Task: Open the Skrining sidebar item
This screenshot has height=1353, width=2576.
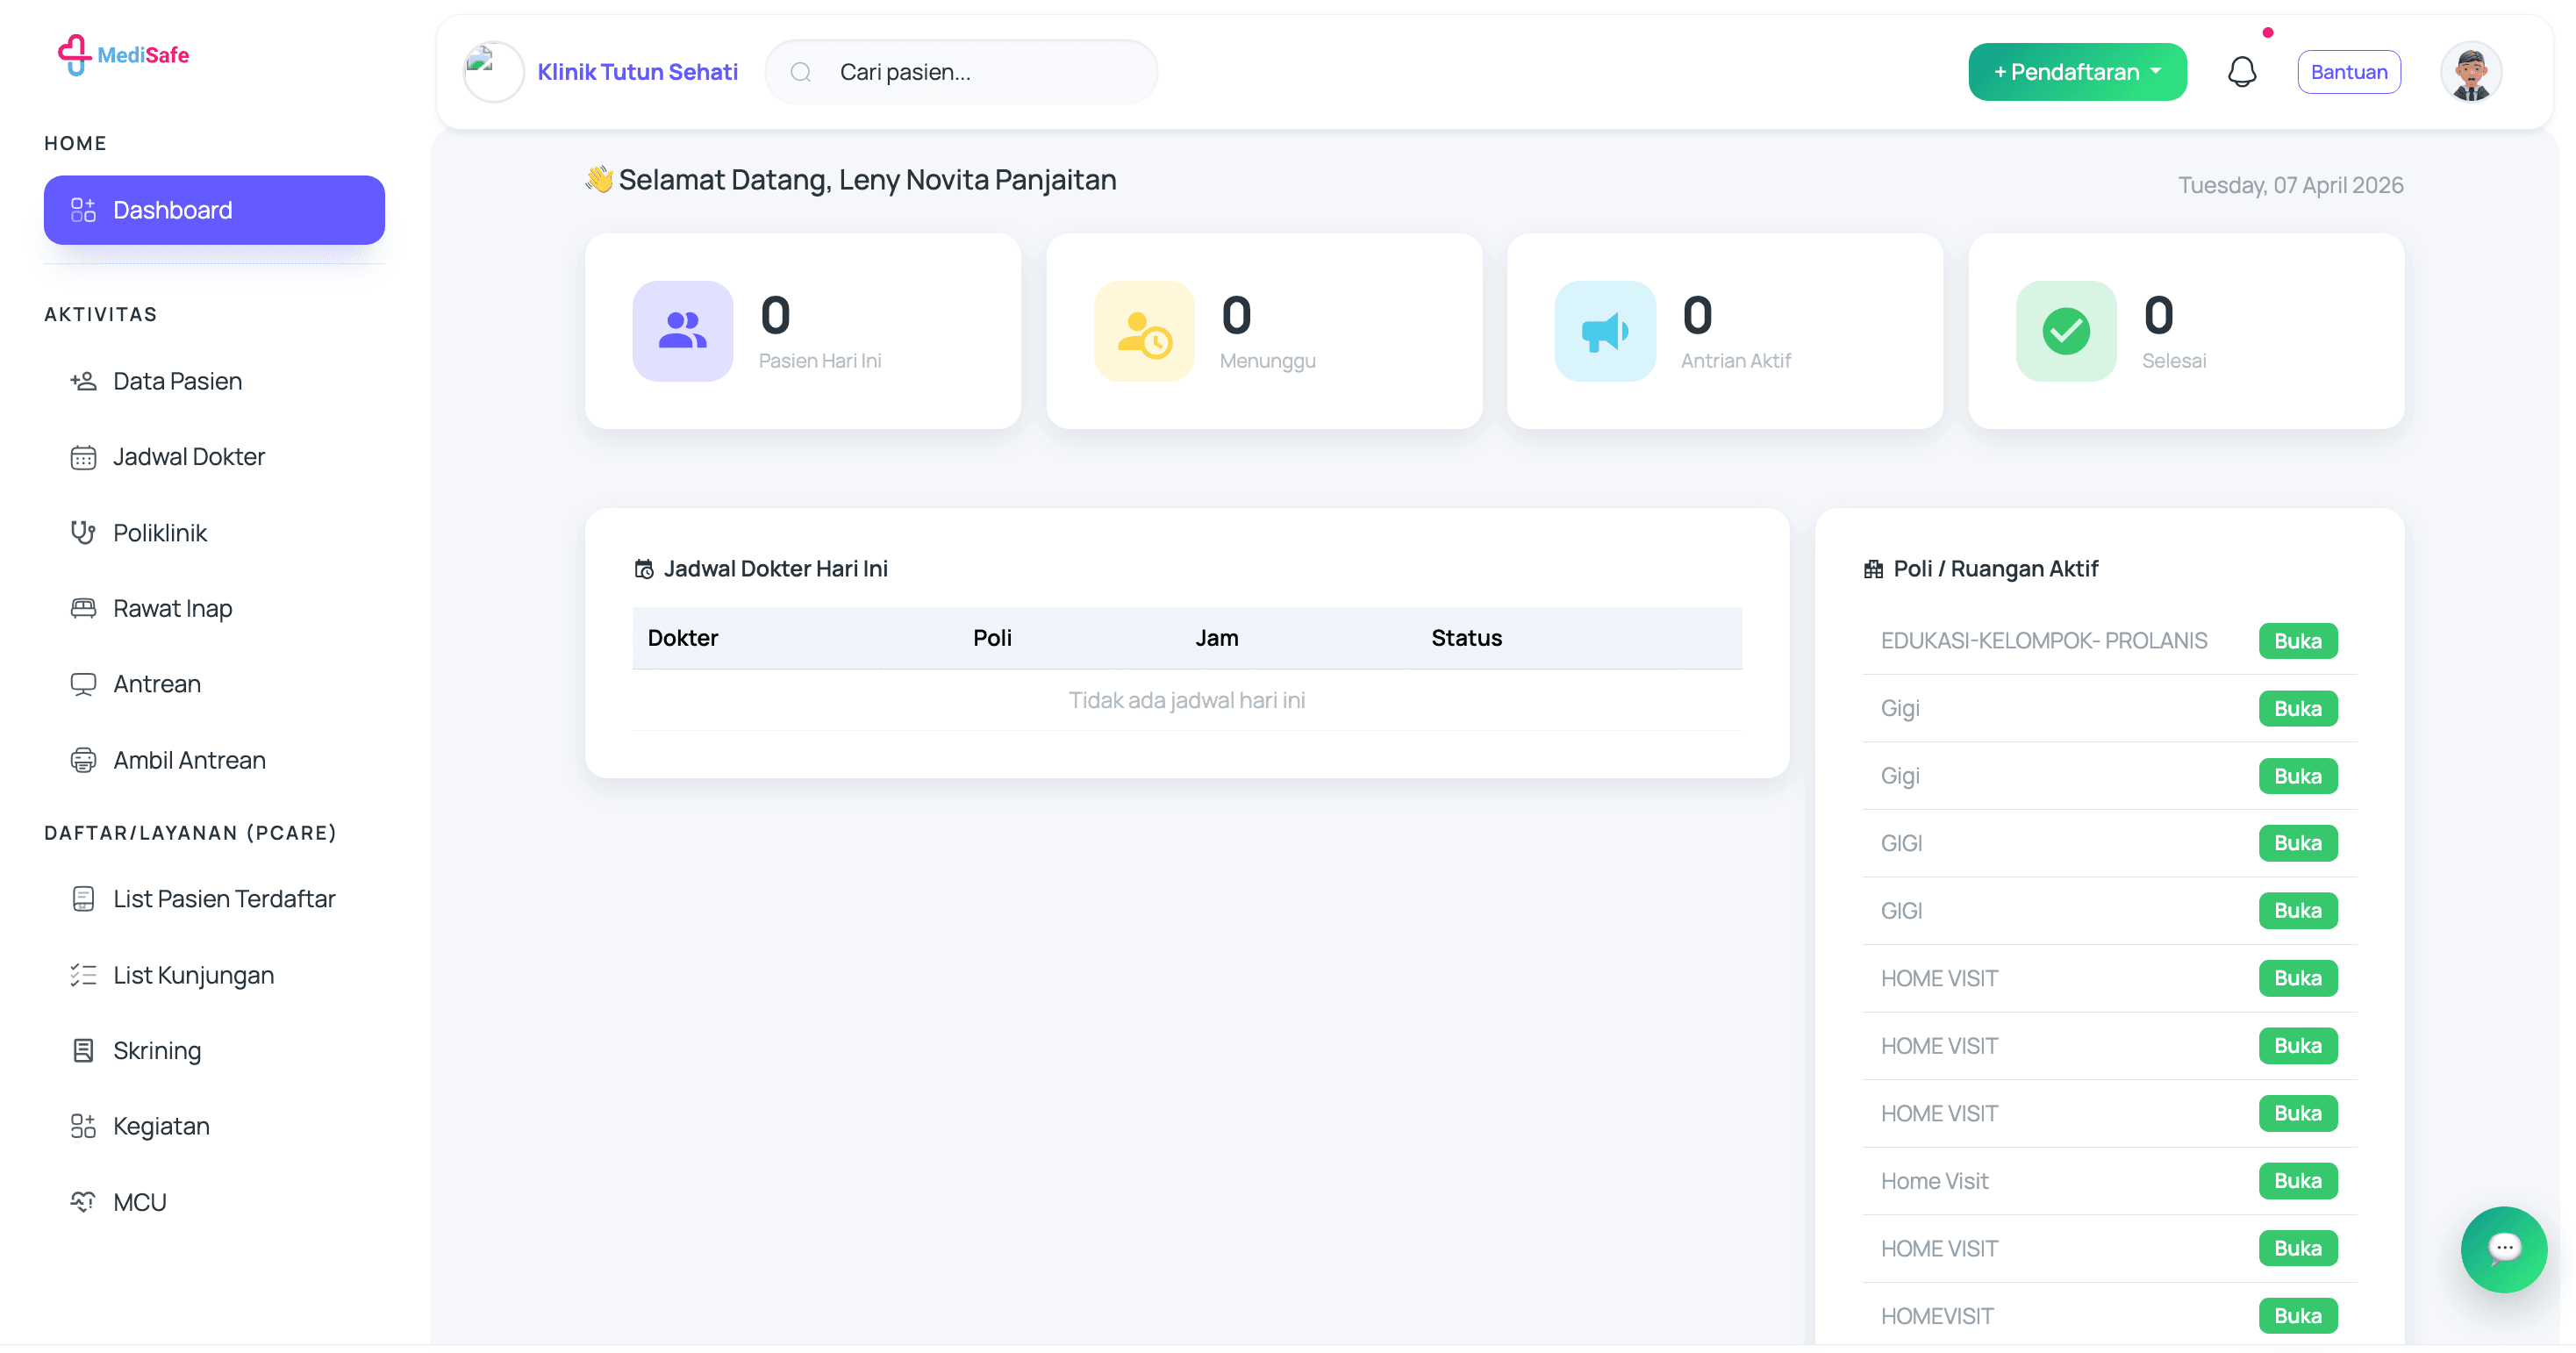Action: 156,1050
